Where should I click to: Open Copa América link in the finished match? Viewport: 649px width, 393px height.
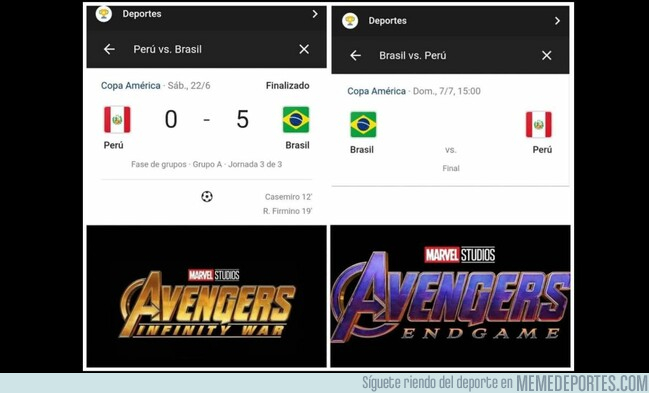tap(130, 86)
